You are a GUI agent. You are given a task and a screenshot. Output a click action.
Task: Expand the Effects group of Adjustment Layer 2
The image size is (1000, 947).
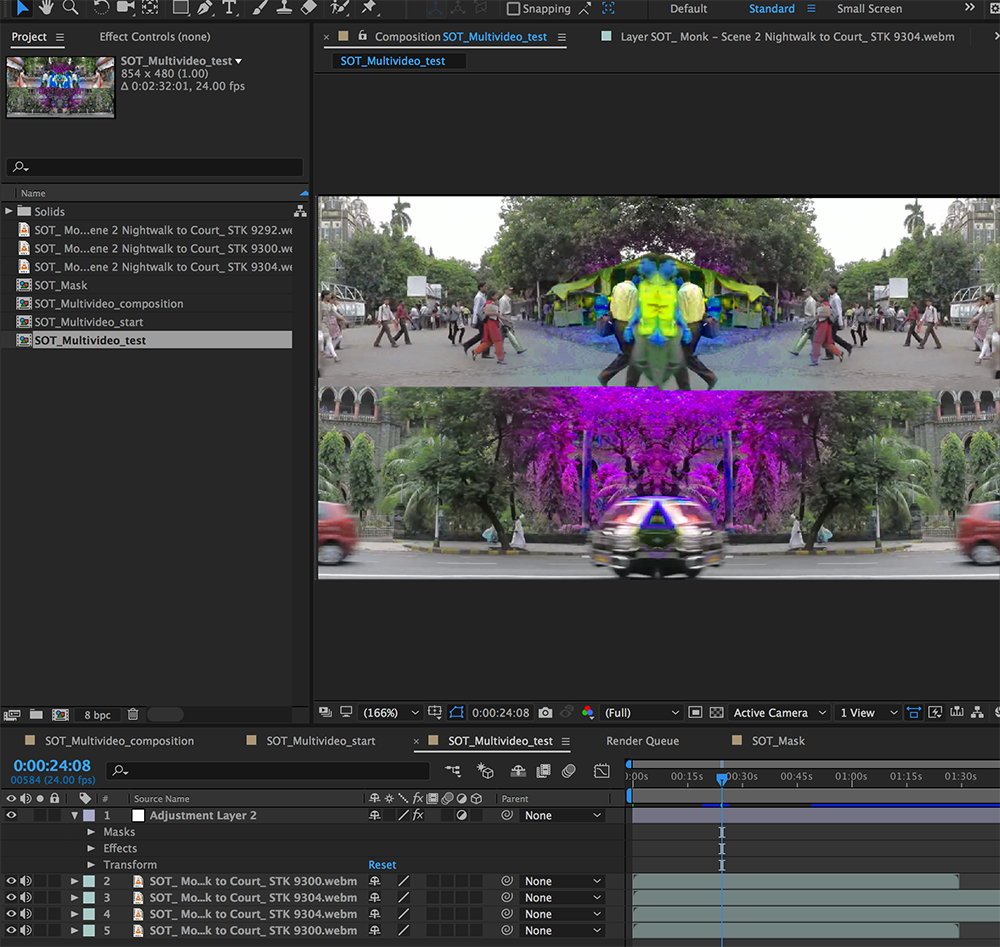(92, 849)
